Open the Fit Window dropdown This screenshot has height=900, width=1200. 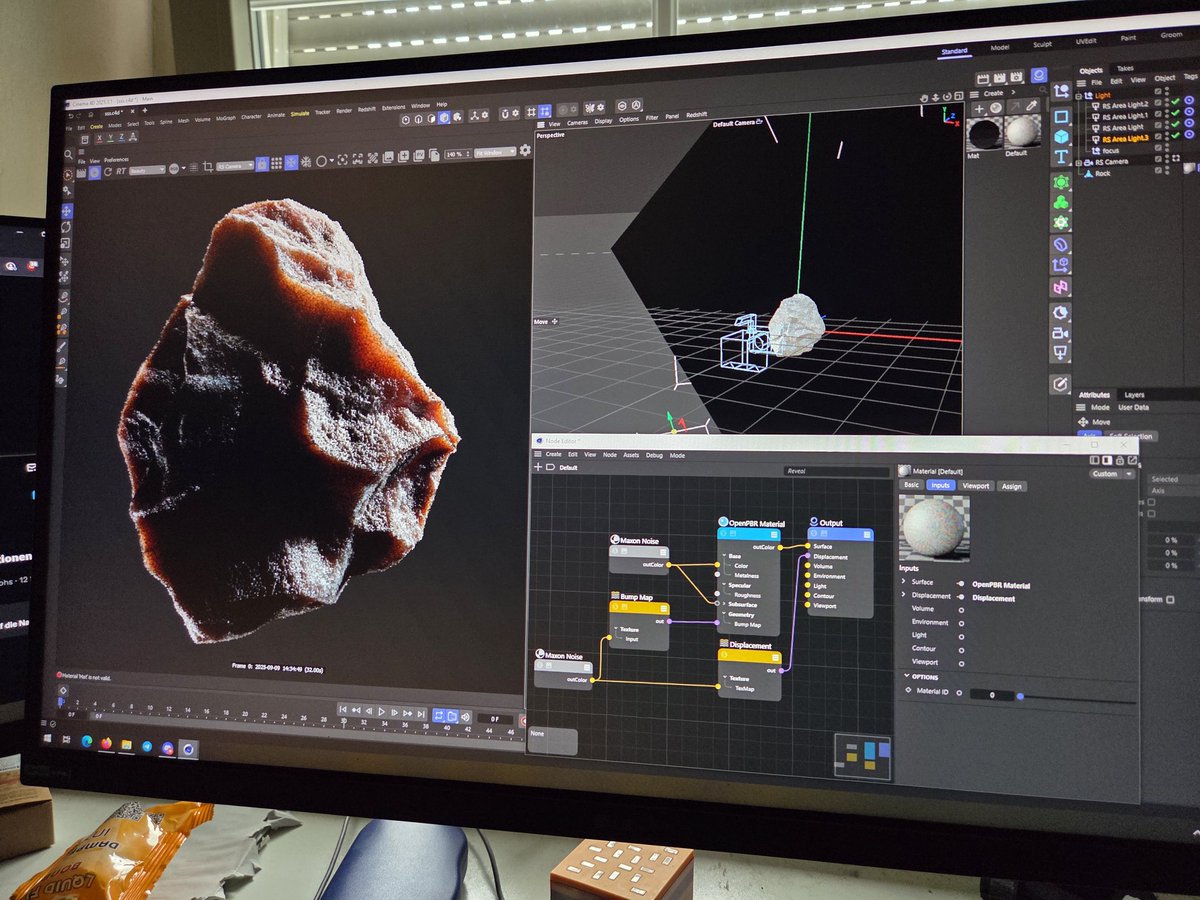pyautogui.click(x=495, y=152)
